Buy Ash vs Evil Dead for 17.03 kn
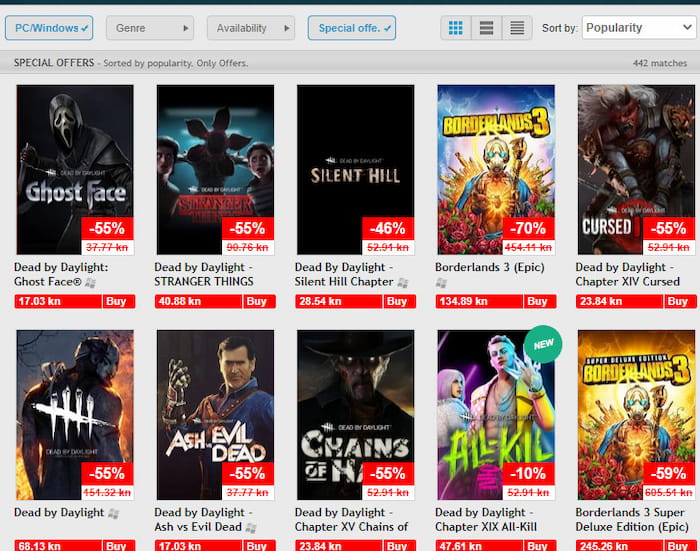The height and width of the screenshot is (551, 700). click(215, 546)
